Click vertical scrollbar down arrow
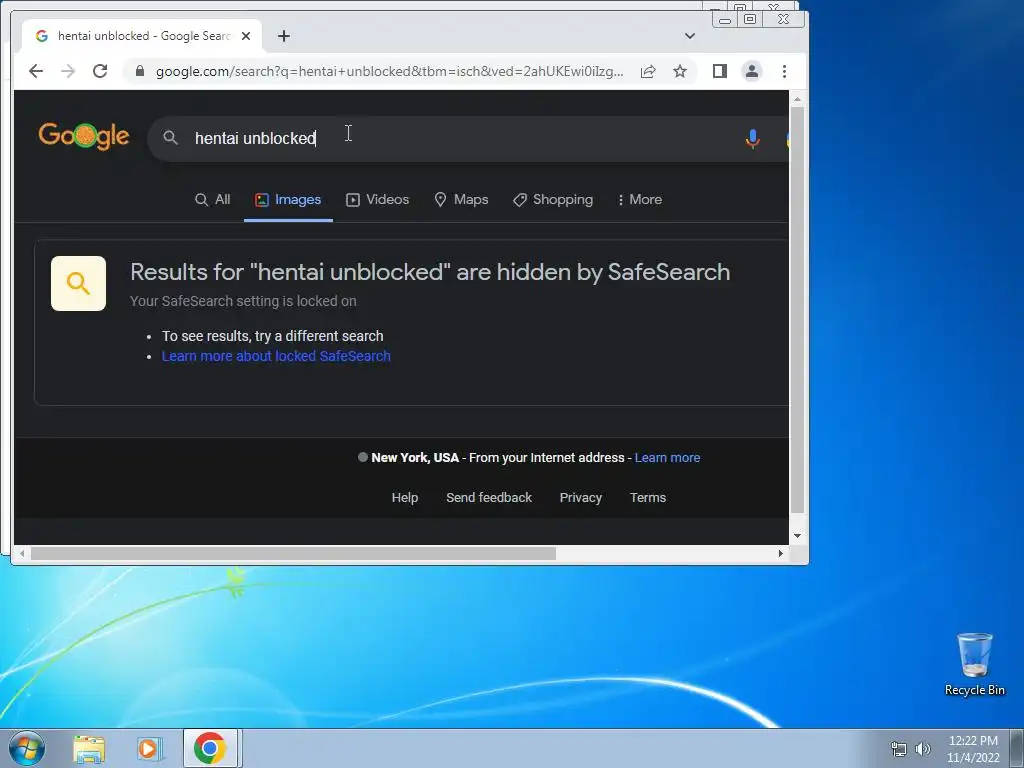This screenshot has width=1024, height=768. (797, 536)
